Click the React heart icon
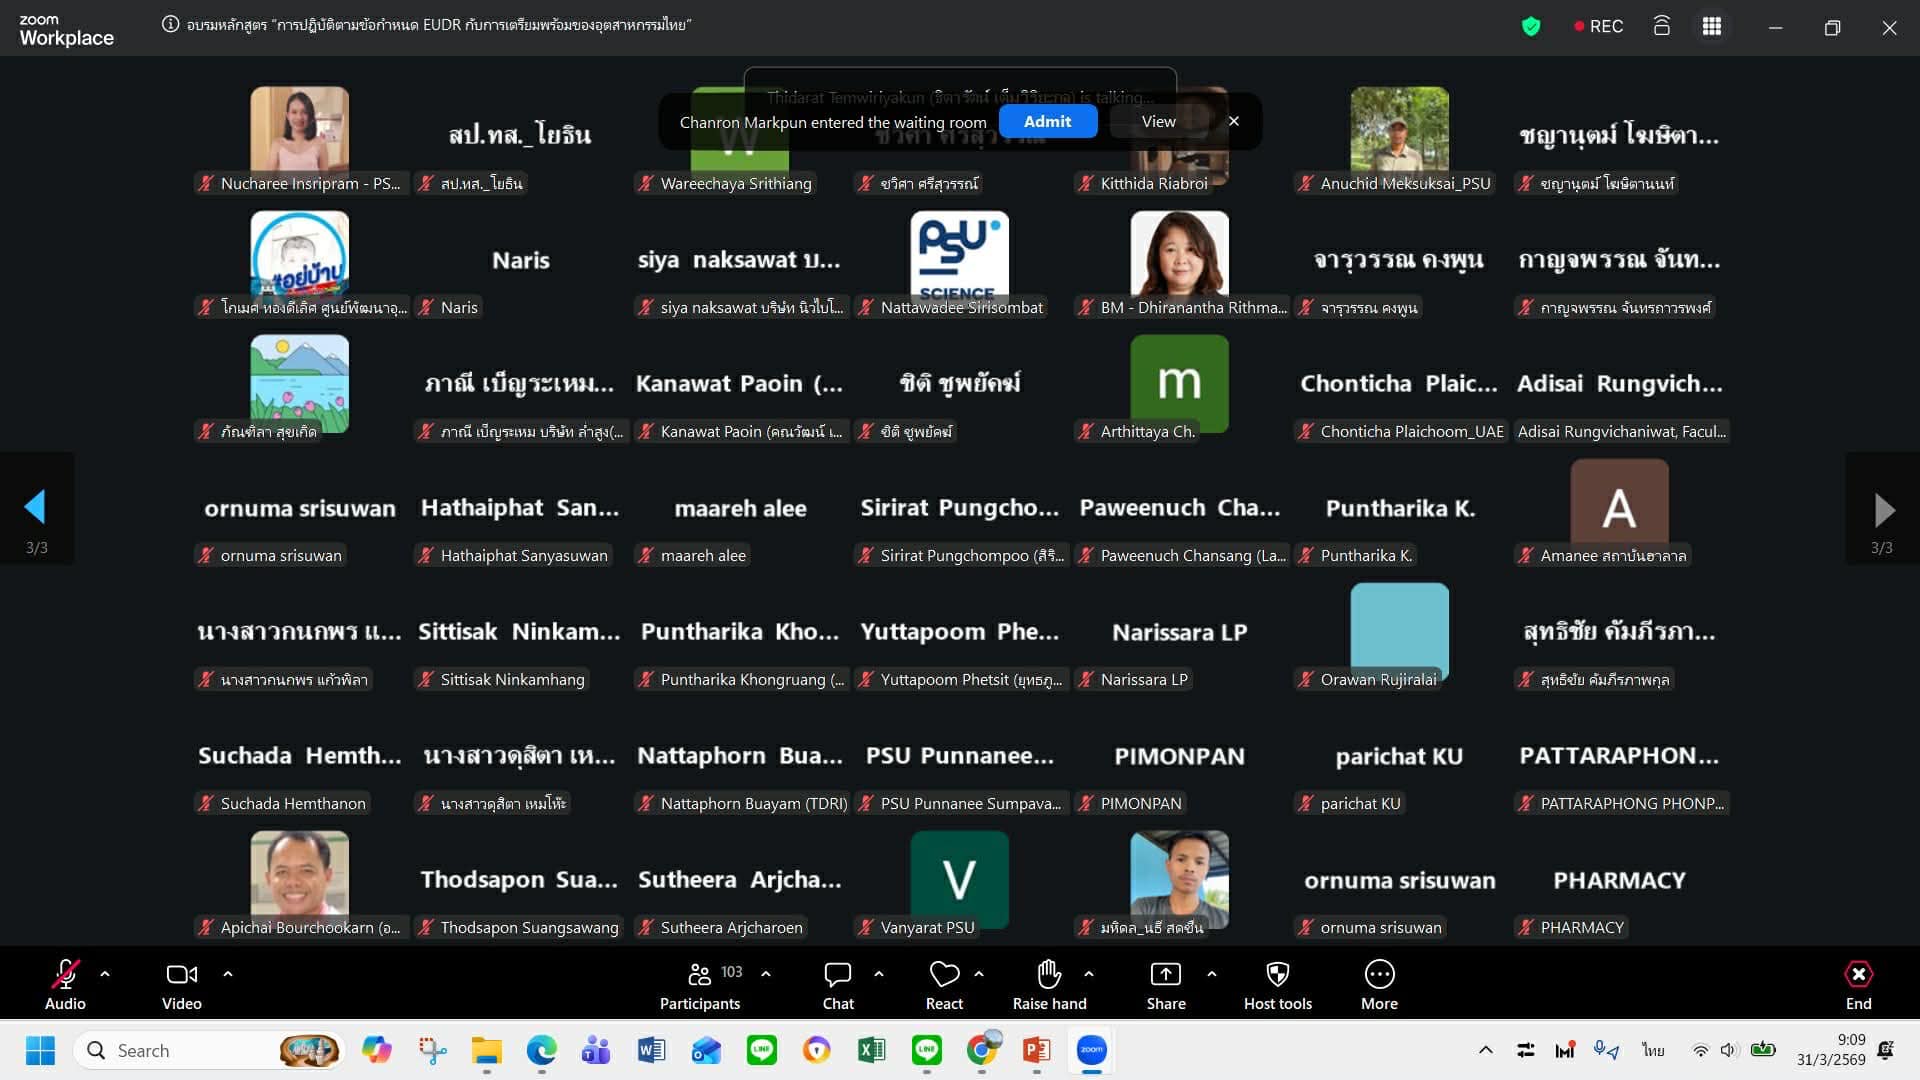The height and width of the screenshot is (1080, 1920). [x=944, y=974]
